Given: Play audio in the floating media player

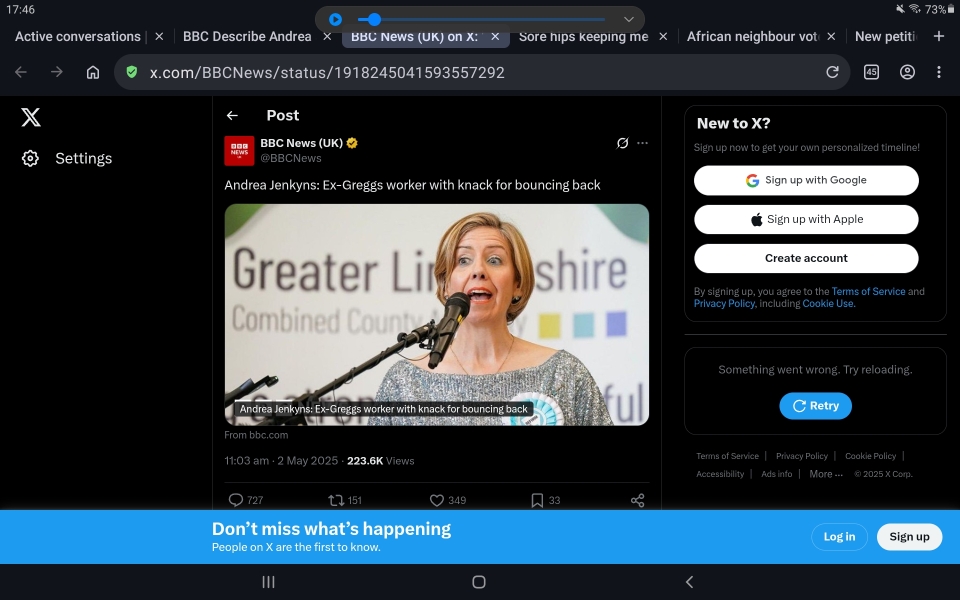Looking at the screenshot, I should 336,20.
